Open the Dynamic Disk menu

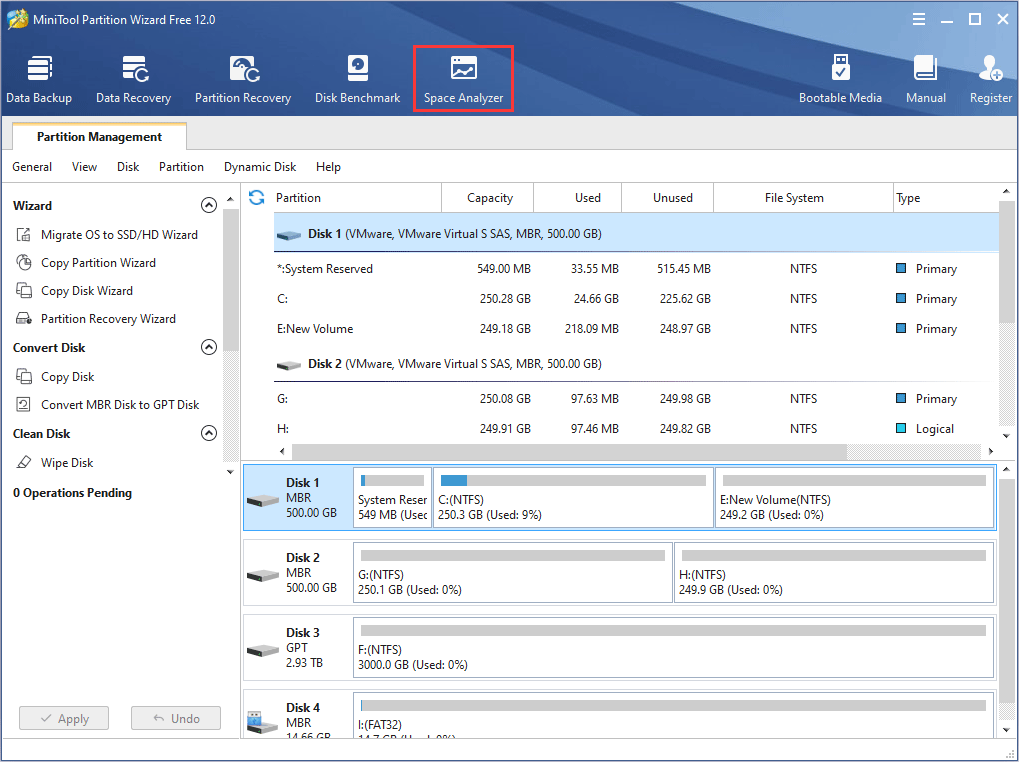point(260,167)
